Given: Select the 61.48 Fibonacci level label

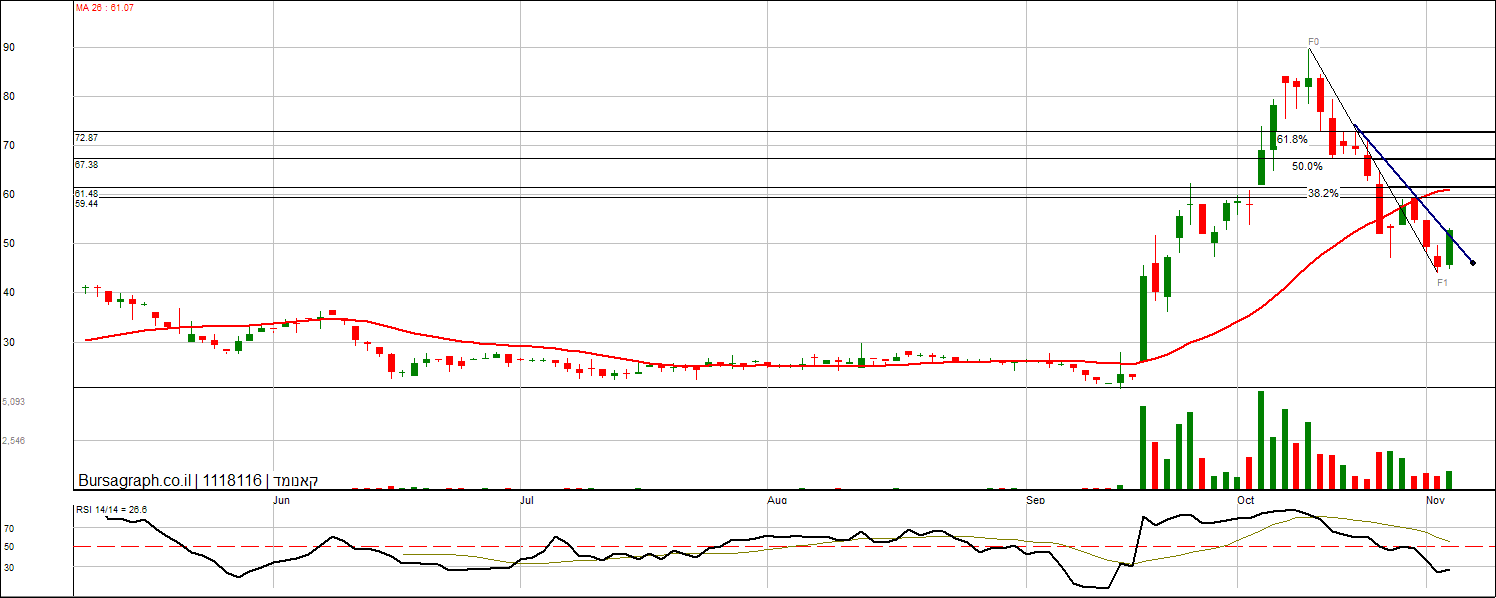Looking at the screenshot, I should (x=86, y=193).
